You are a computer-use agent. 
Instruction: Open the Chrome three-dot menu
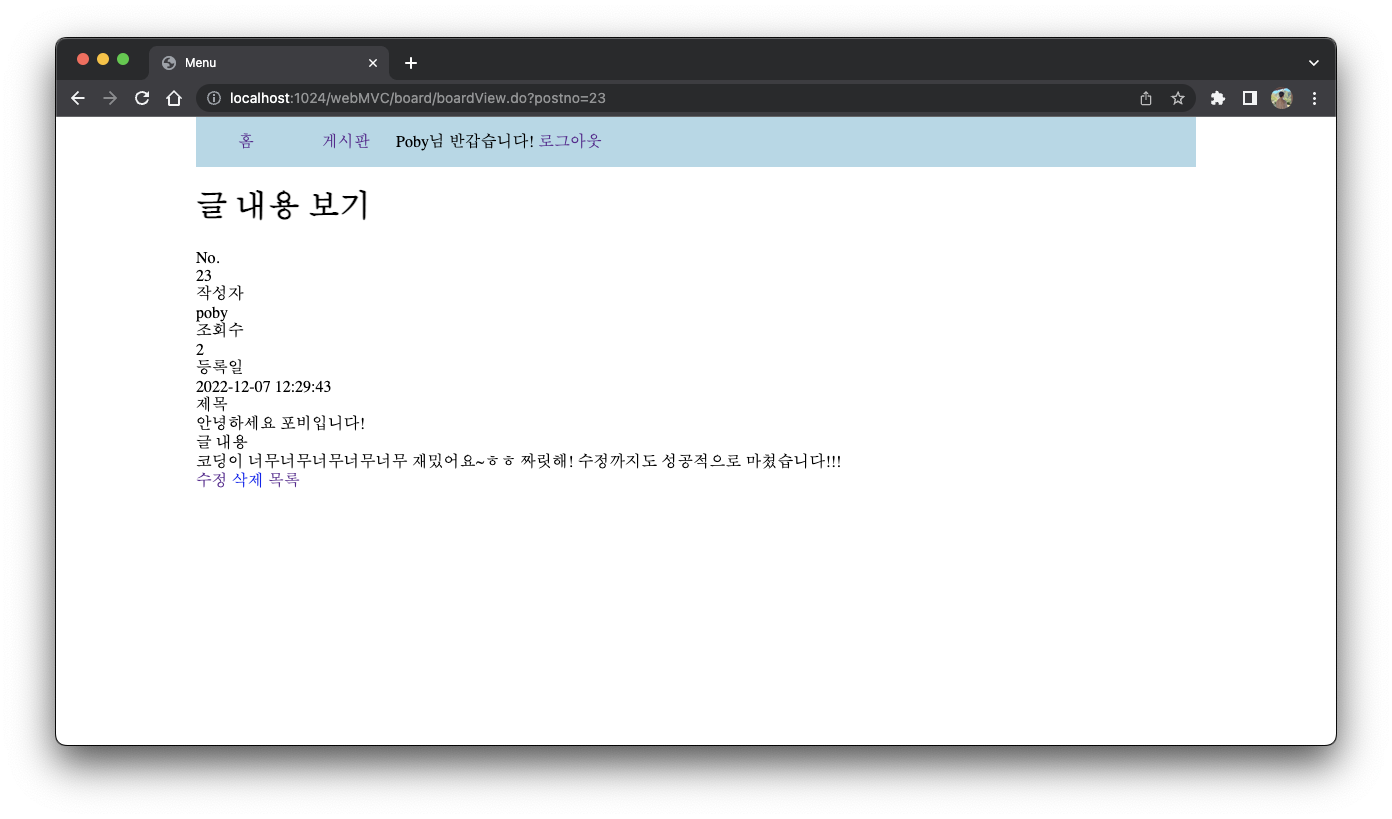tap(1315, 98)
